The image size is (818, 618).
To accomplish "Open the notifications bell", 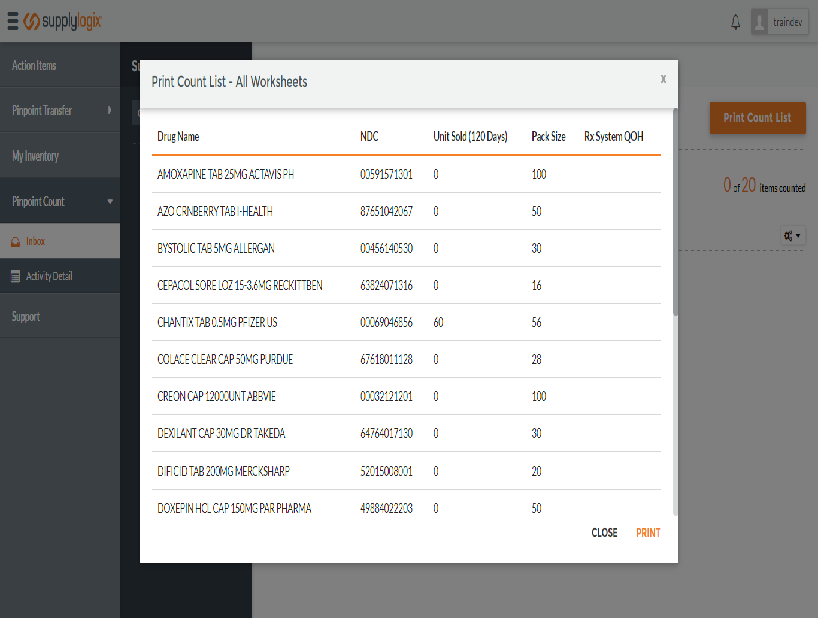I will pyautogui.click(x=736, y=21).
